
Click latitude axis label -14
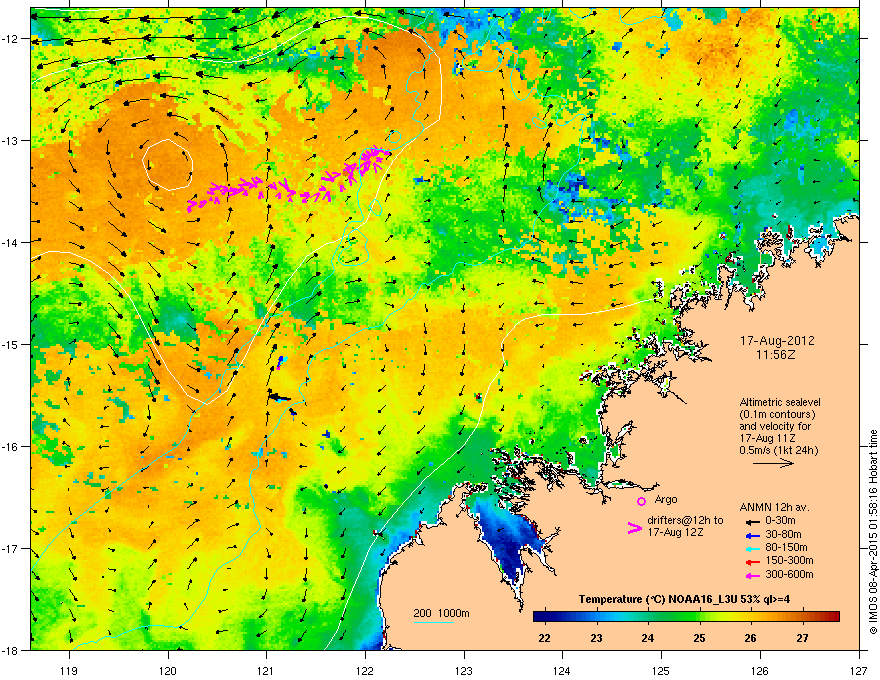11,242
